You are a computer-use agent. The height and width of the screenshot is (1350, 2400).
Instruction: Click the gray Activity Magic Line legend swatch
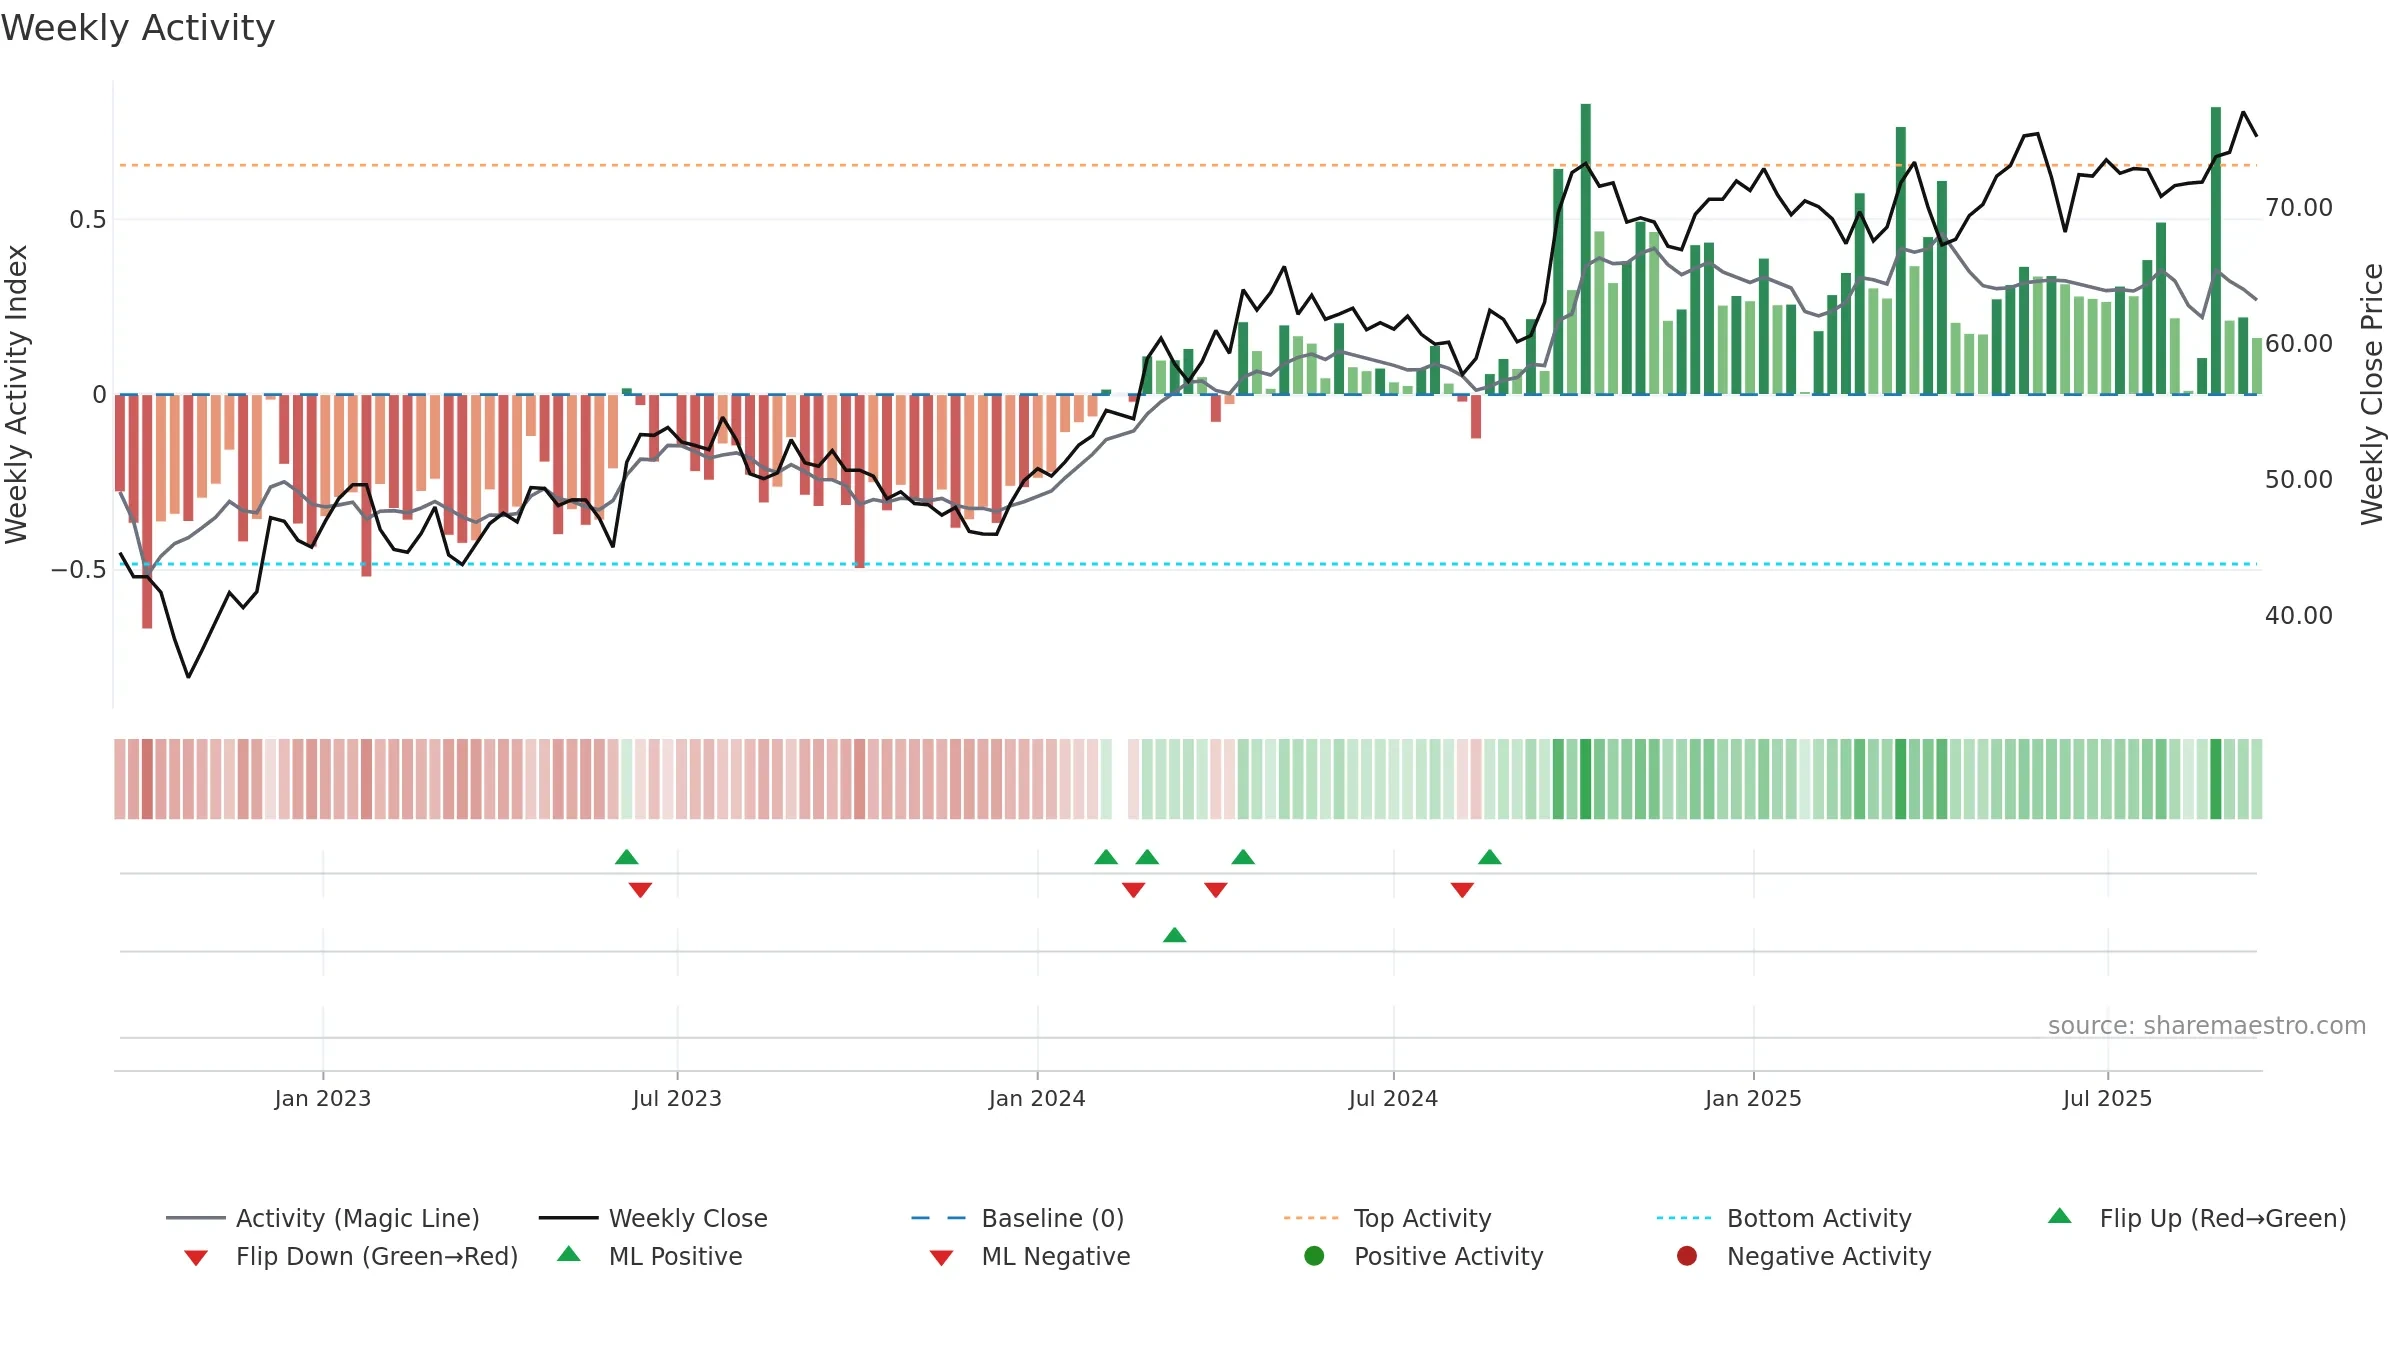tap(196, 1218)
